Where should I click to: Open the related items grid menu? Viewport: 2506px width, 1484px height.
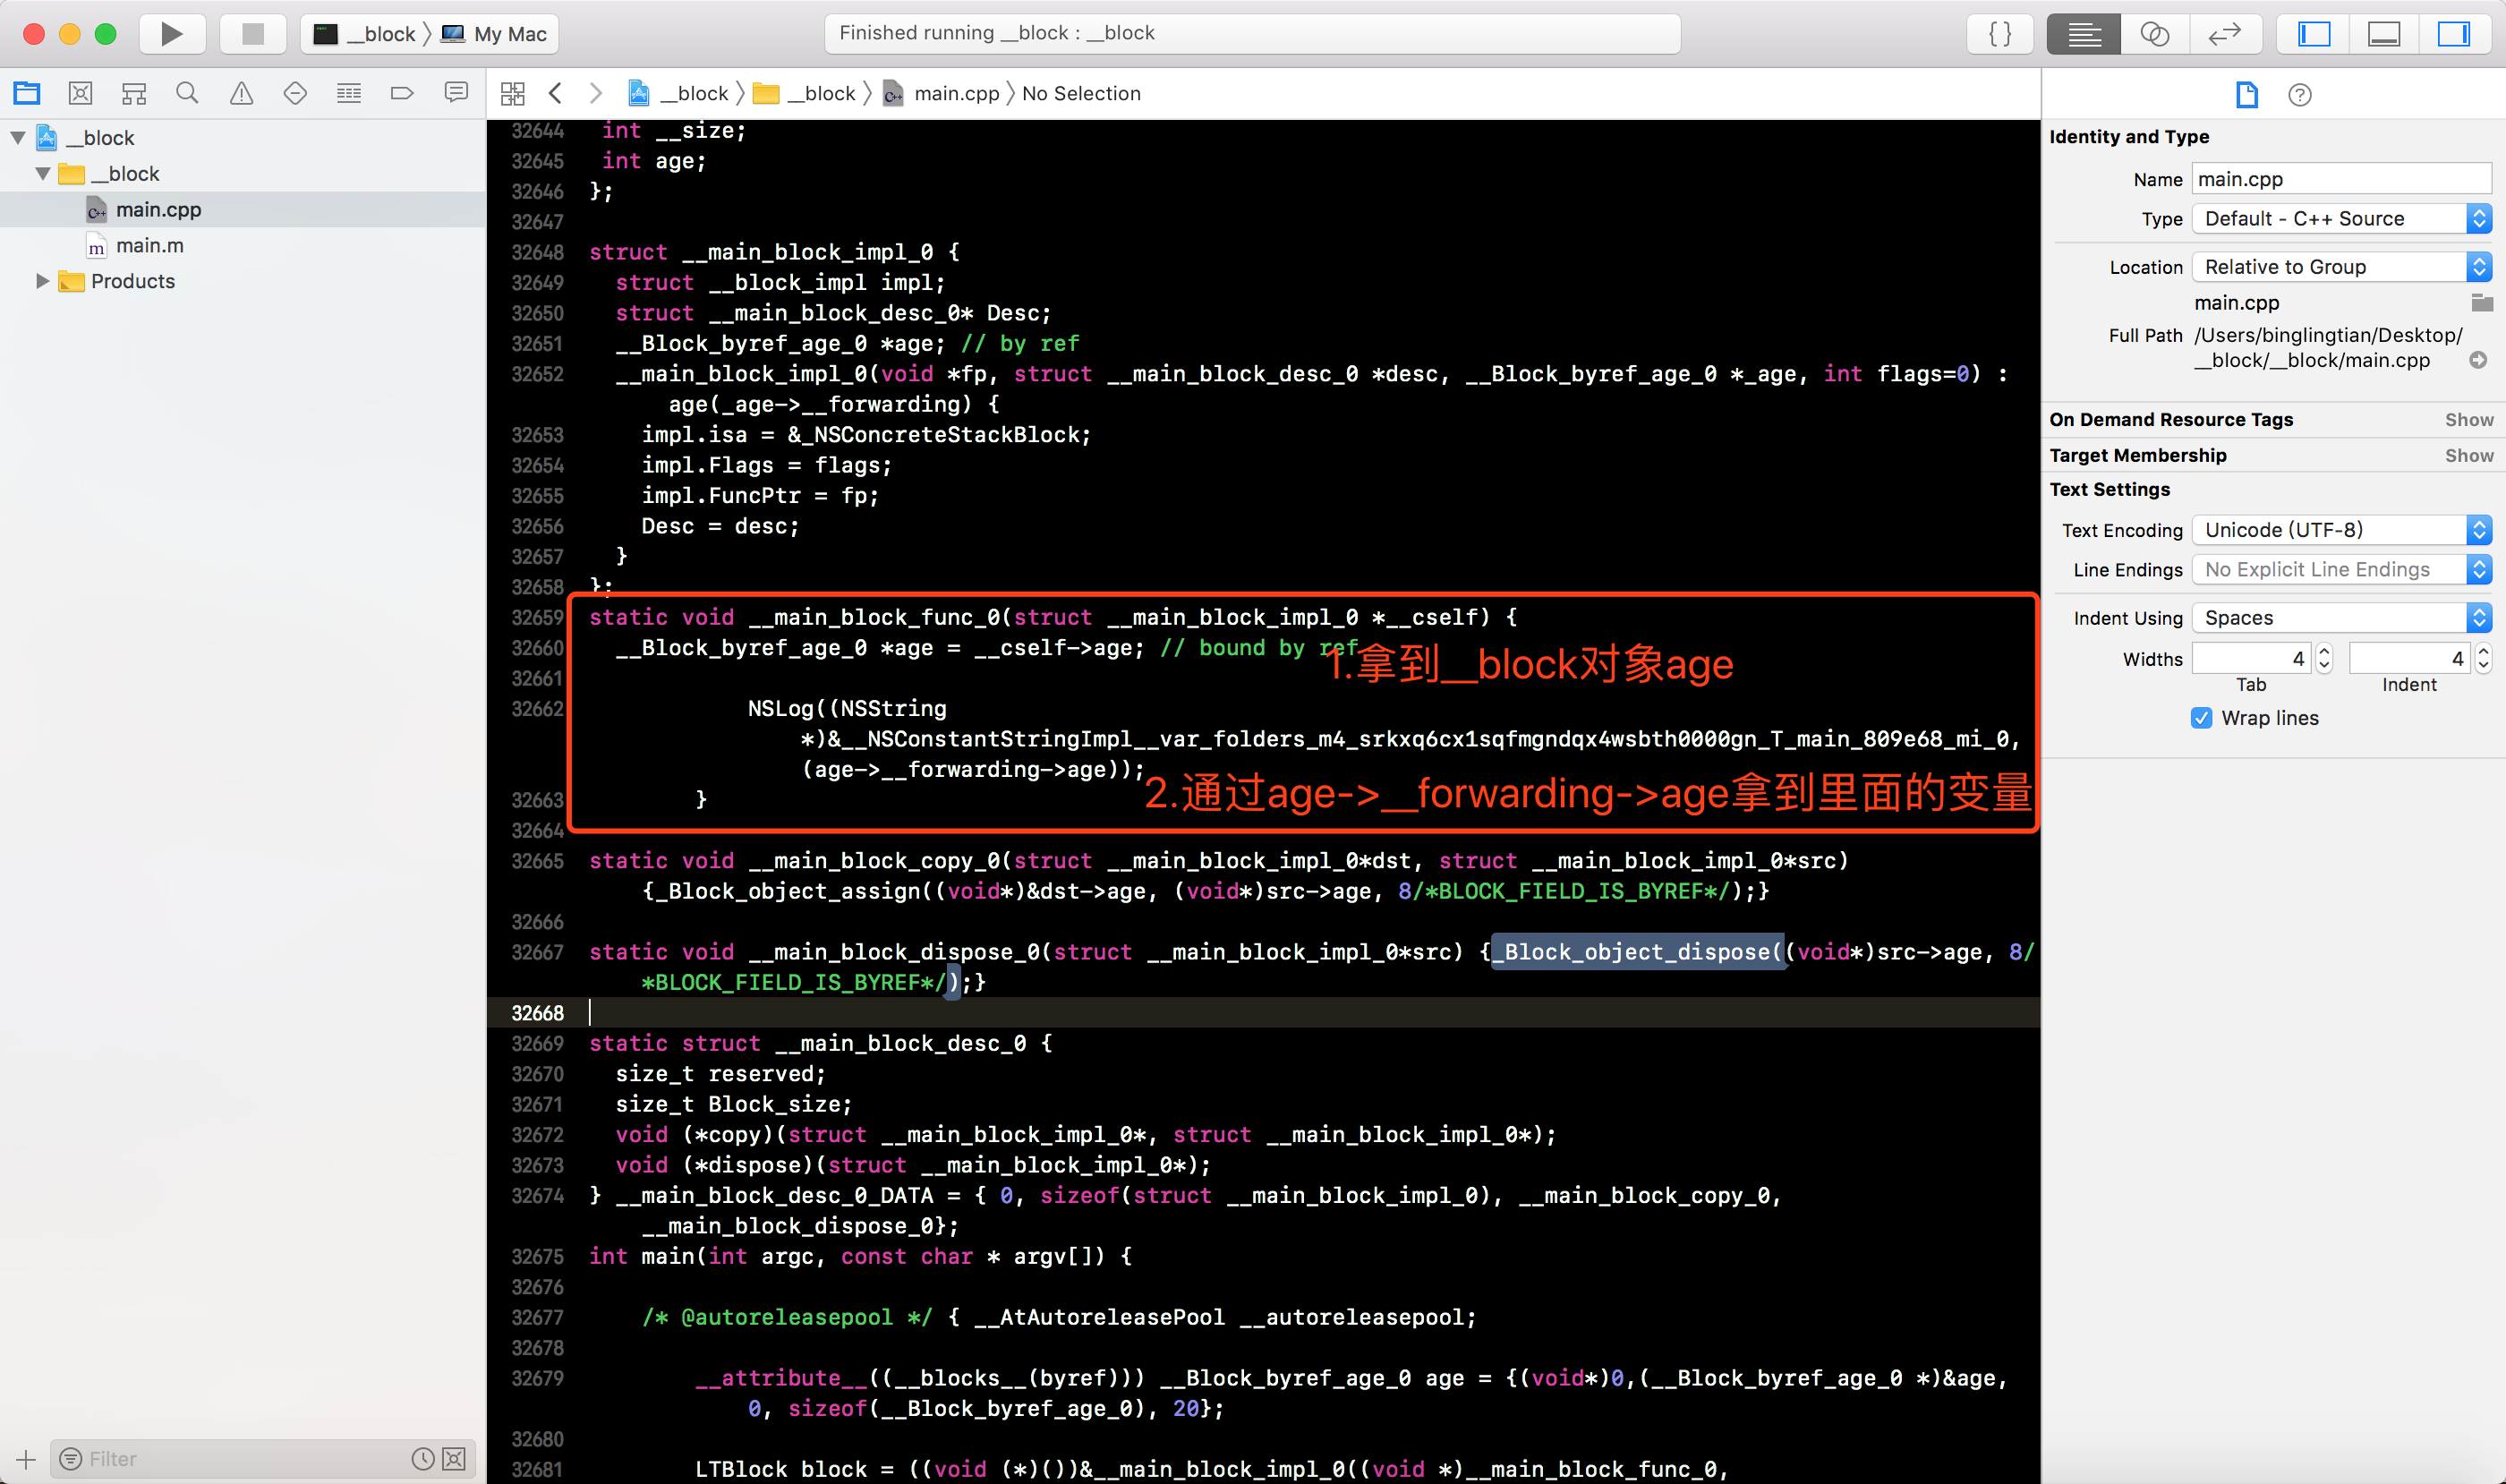[x=513, y=93]
